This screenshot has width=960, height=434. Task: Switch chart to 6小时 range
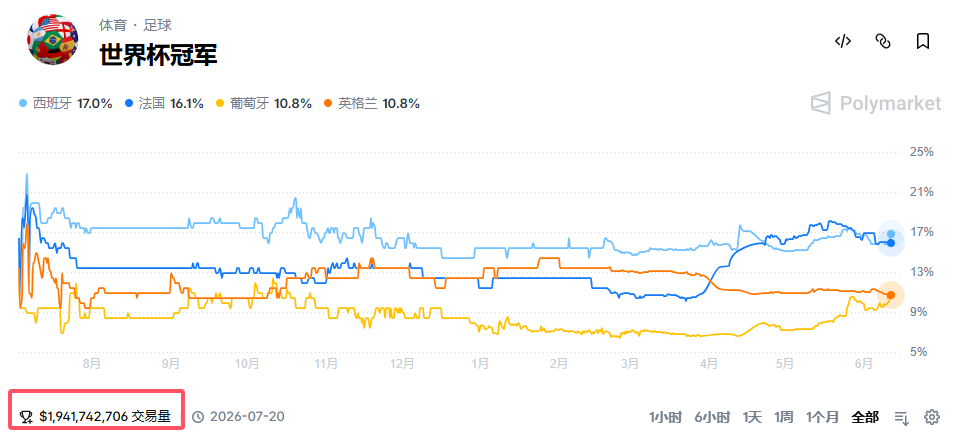point(712,417)
